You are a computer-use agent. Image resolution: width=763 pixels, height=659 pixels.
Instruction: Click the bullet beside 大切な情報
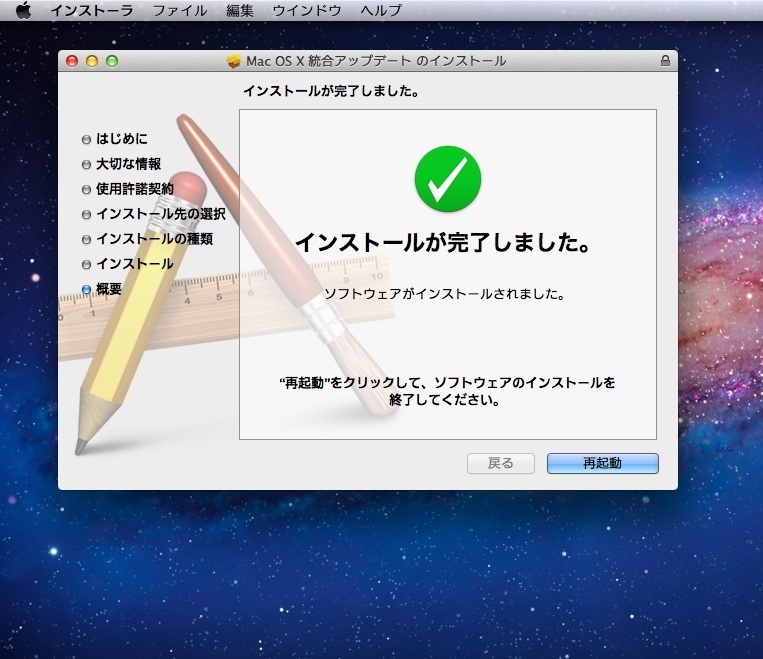coord(86,165)
